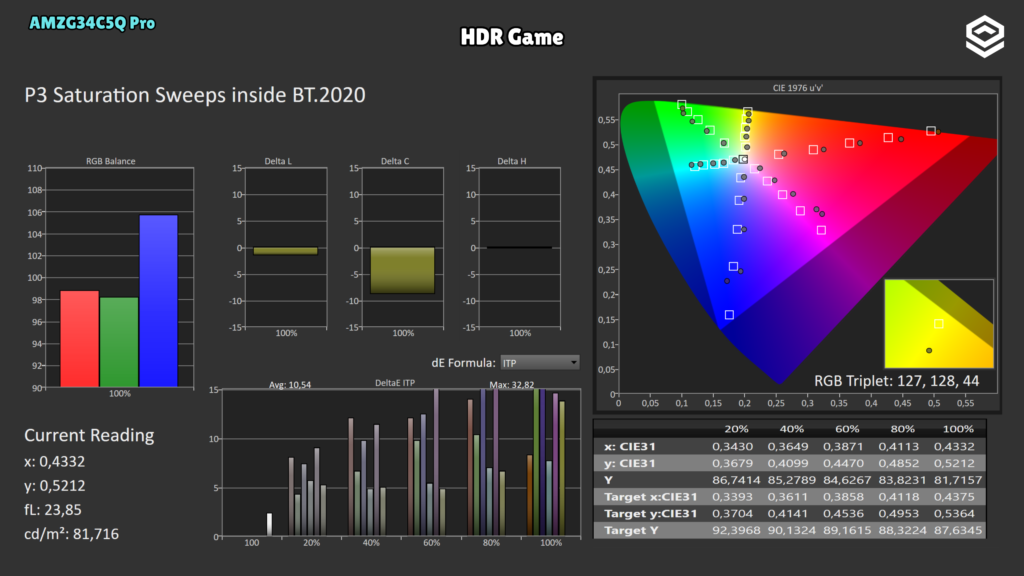The width and height of the screenshot is (1024, 576).
Task: Click the Delta L chart title
Action: pos(278,161)
